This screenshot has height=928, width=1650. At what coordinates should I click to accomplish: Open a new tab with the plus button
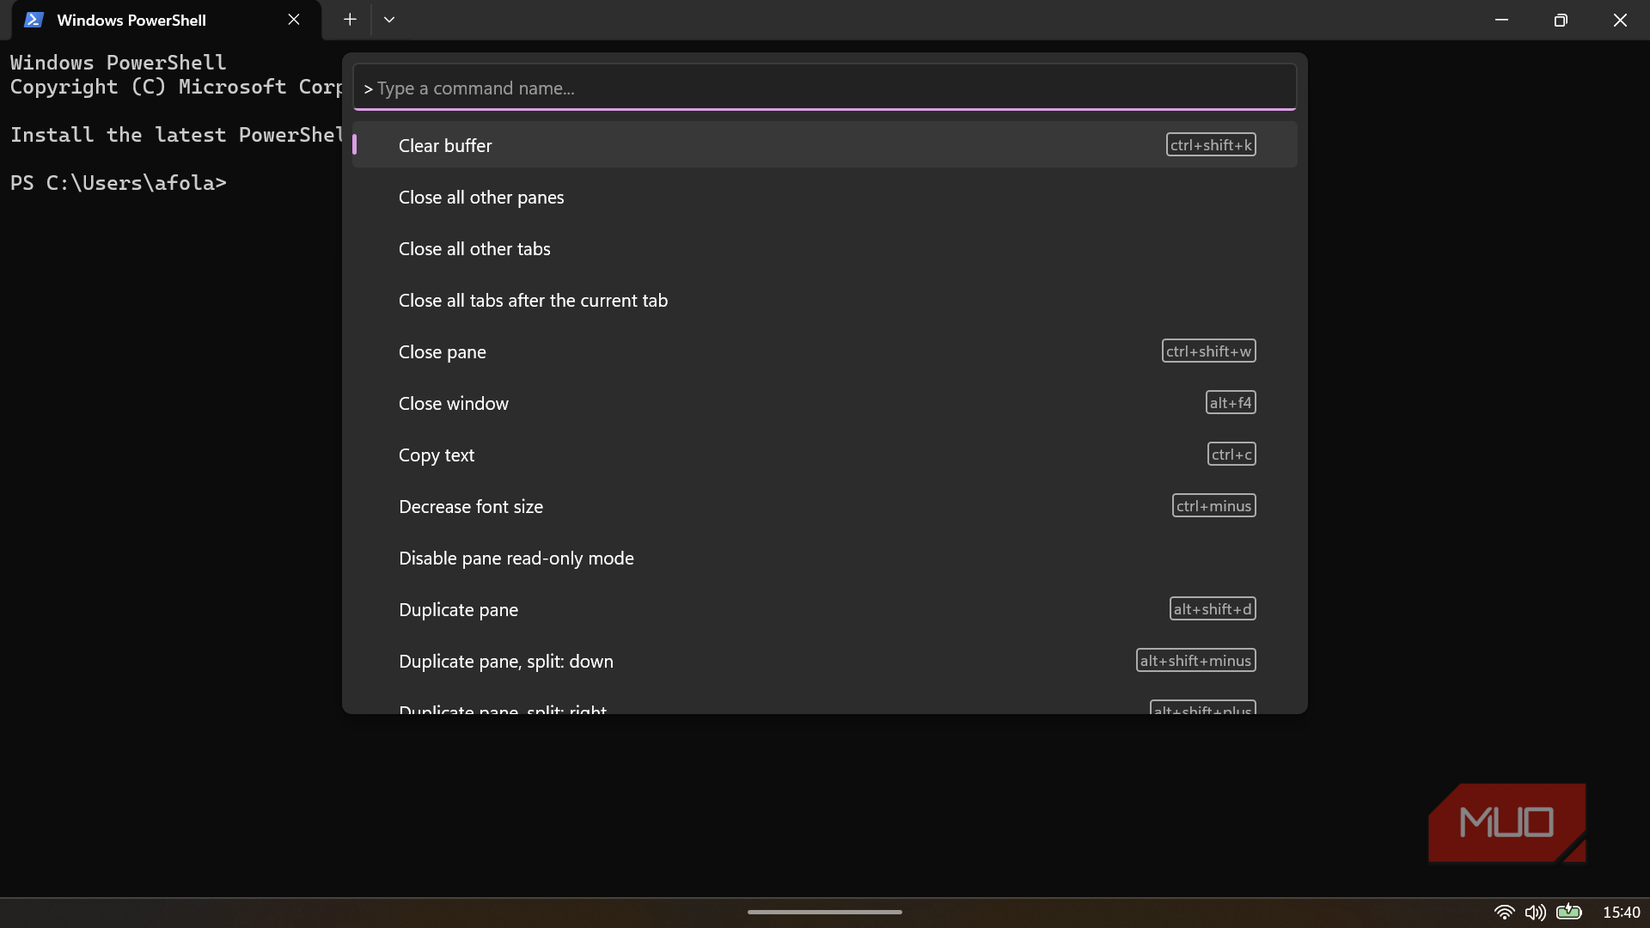[x=350, y=20]
